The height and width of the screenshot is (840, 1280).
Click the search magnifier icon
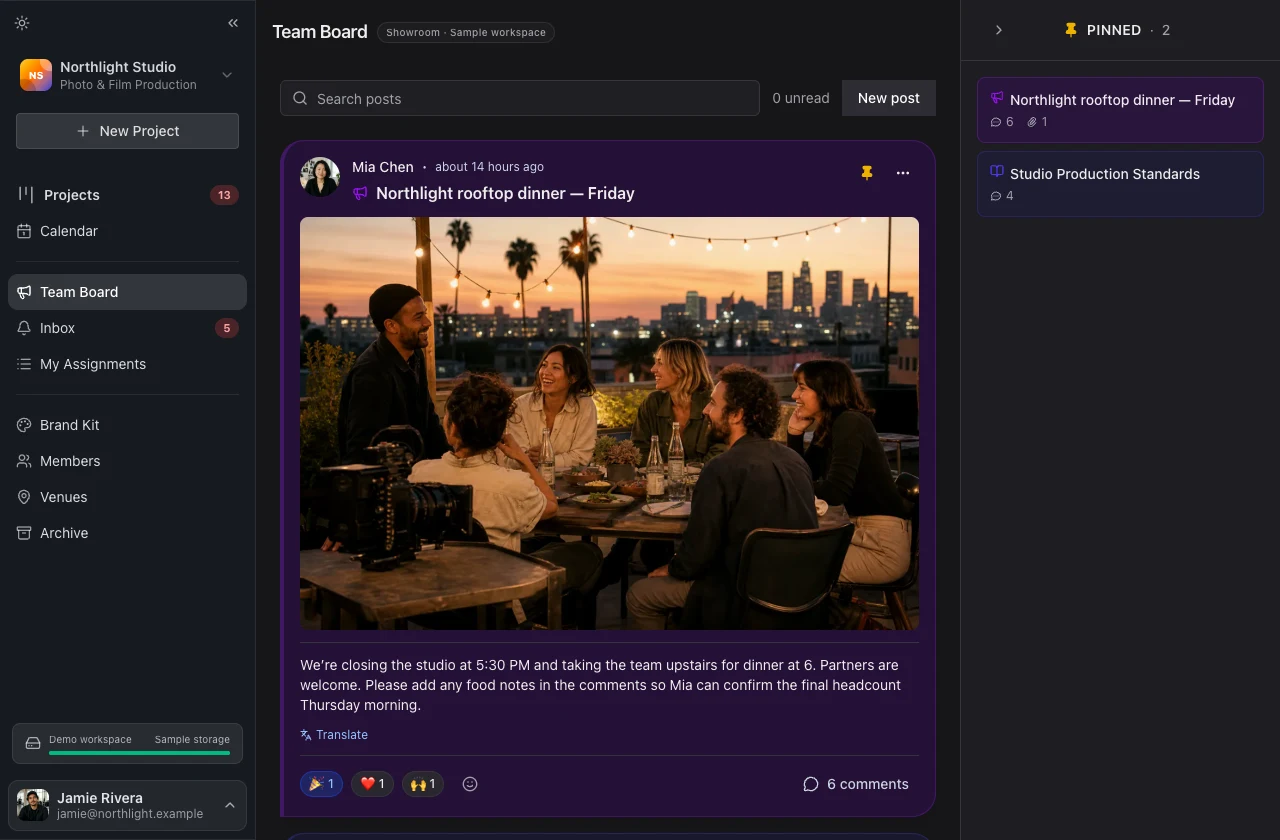coord(300,98)
